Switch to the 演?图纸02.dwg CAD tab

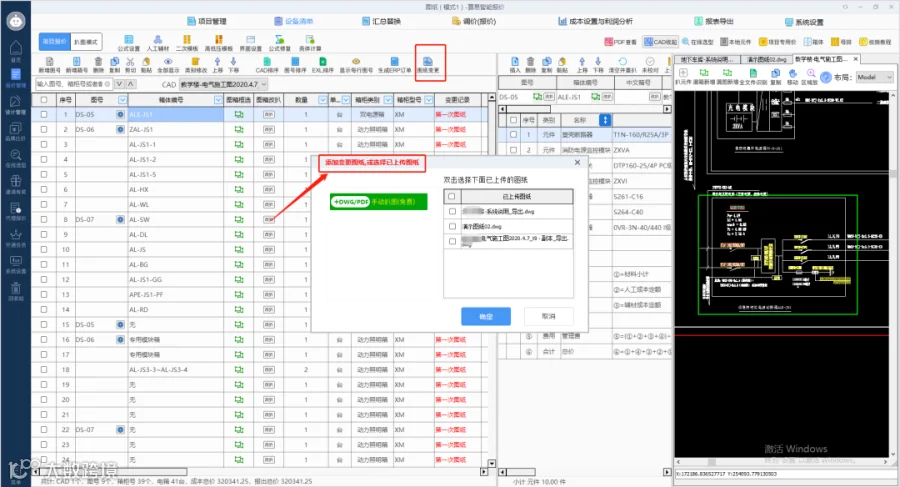pyautogui.click(x=765, y=60)
